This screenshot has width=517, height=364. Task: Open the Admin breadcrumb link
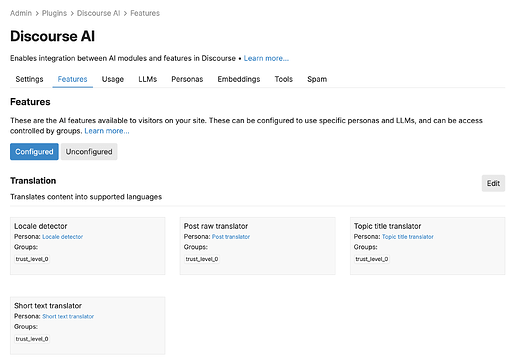click(x=21, y=13)
